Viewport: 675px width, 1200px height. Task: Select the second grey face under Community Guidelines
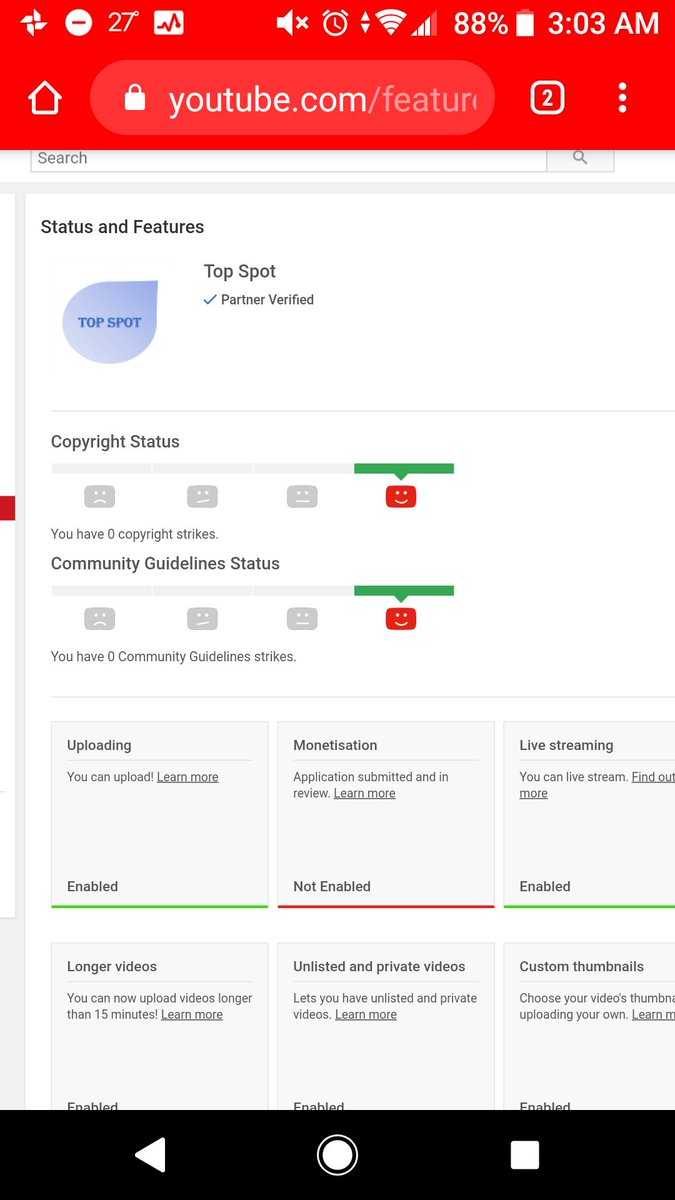(x=202, y=619)
